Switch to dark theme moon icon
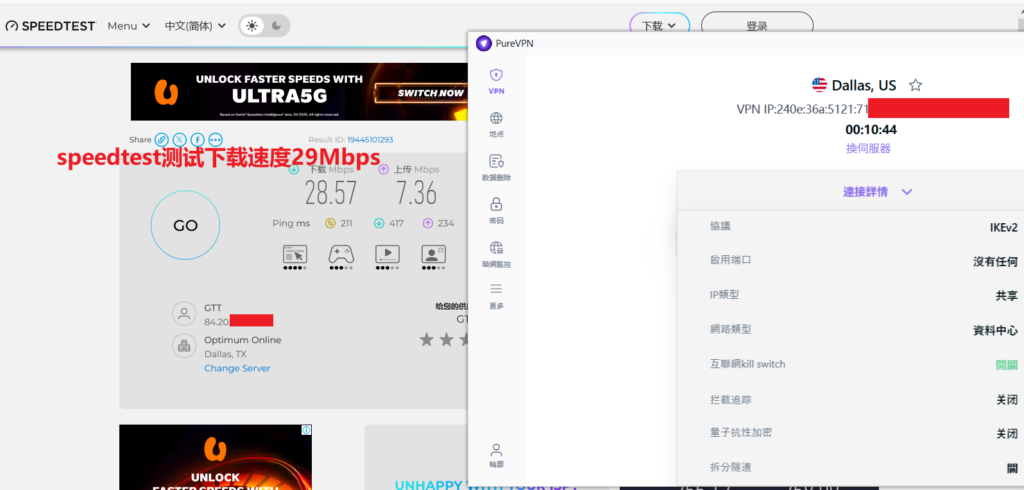The width and height of the screenshot is (1024, 490). (276, 26)
